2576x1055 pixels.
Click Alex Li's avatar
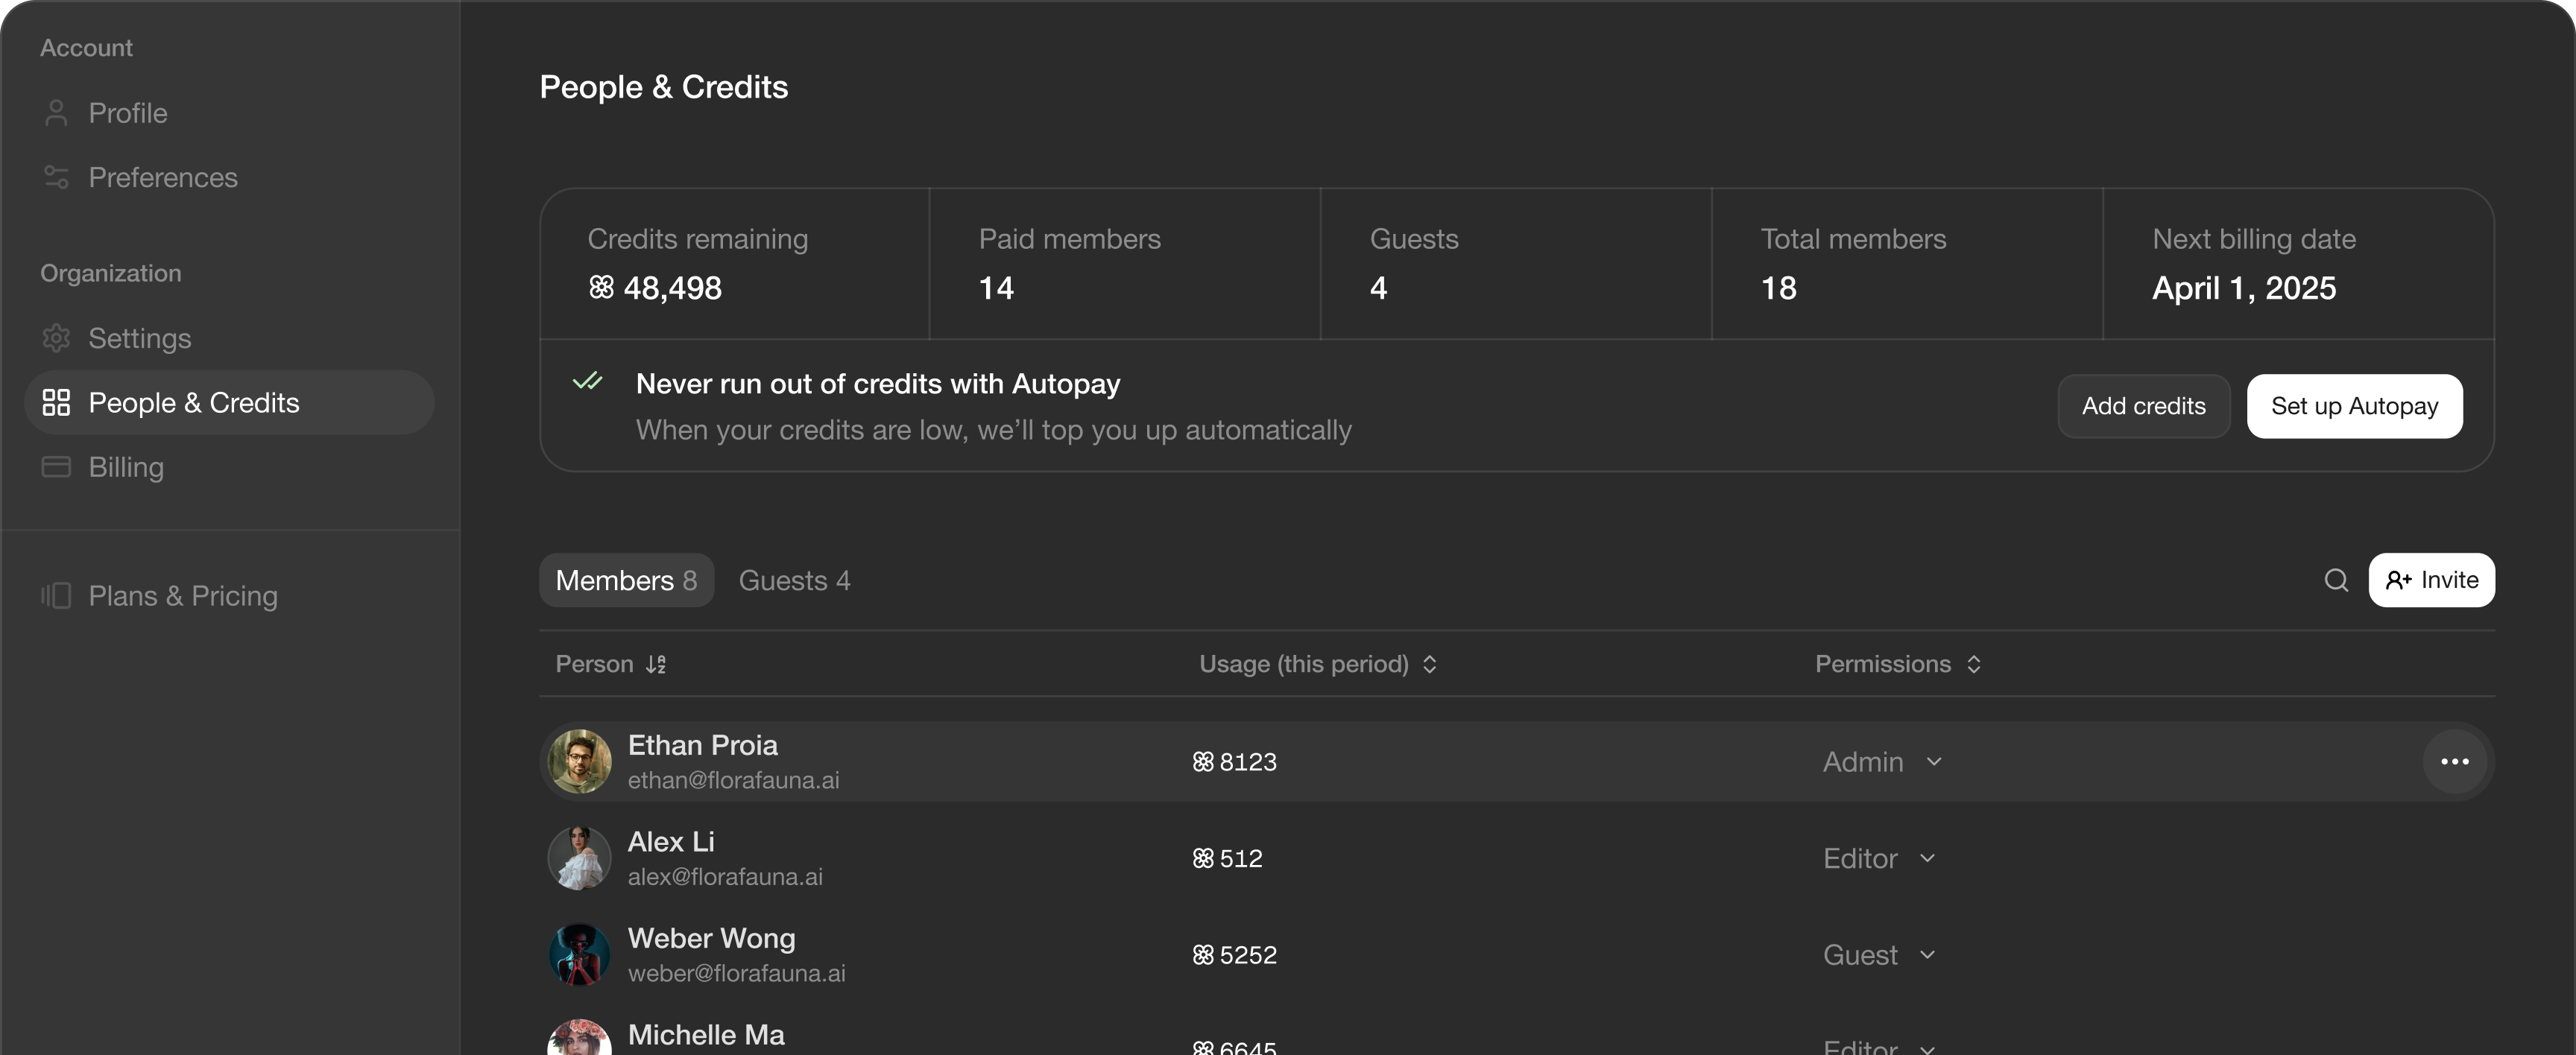579,858
